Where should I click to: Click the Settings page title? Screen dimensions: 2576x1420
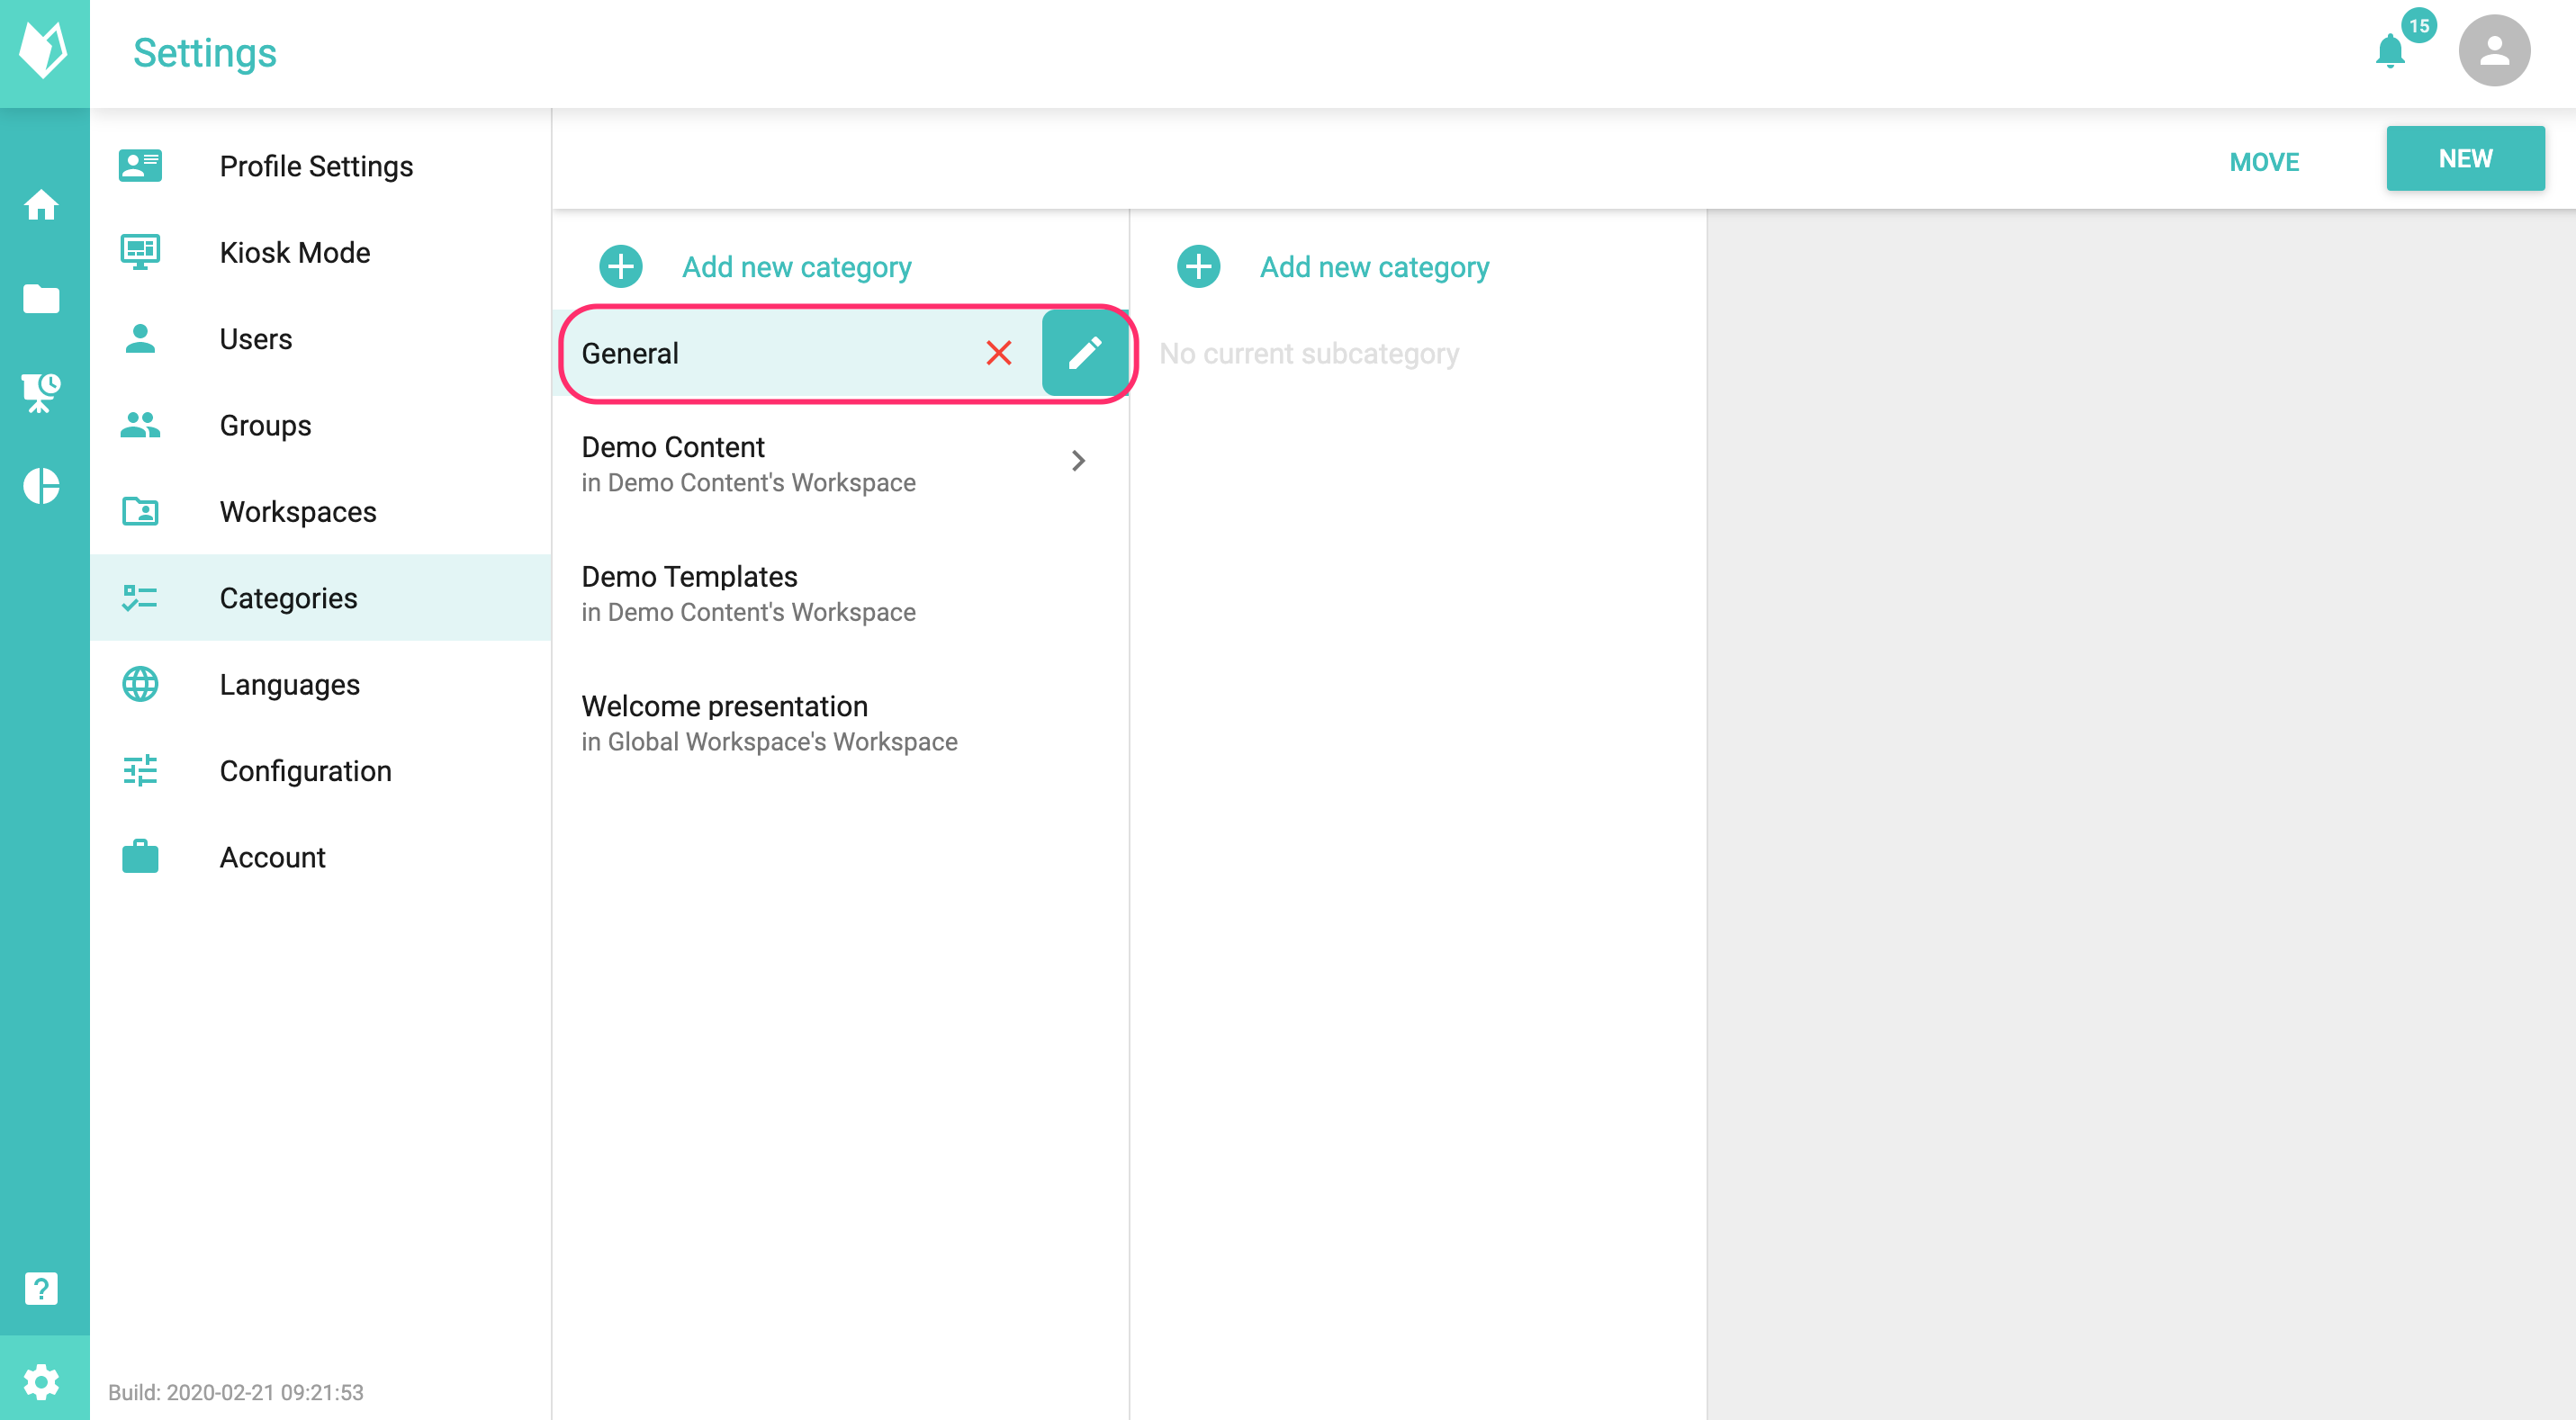205,53
